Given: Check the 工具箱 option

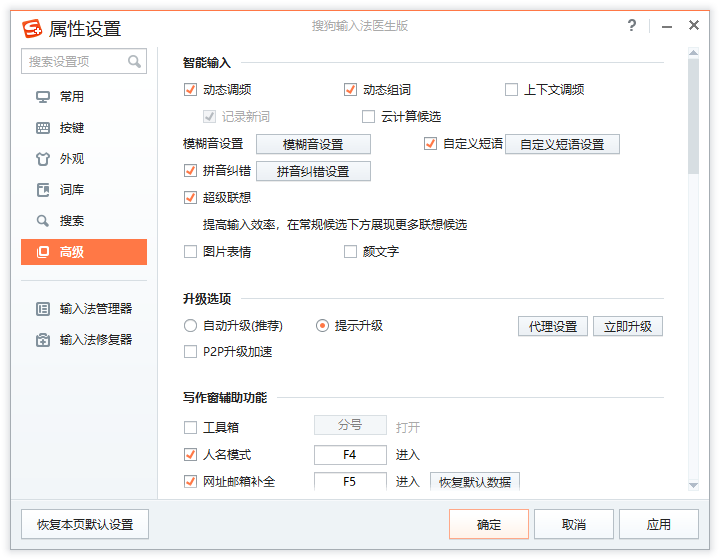Looking at the screenshot, I should pyautogui.click(x=190, y=428).
